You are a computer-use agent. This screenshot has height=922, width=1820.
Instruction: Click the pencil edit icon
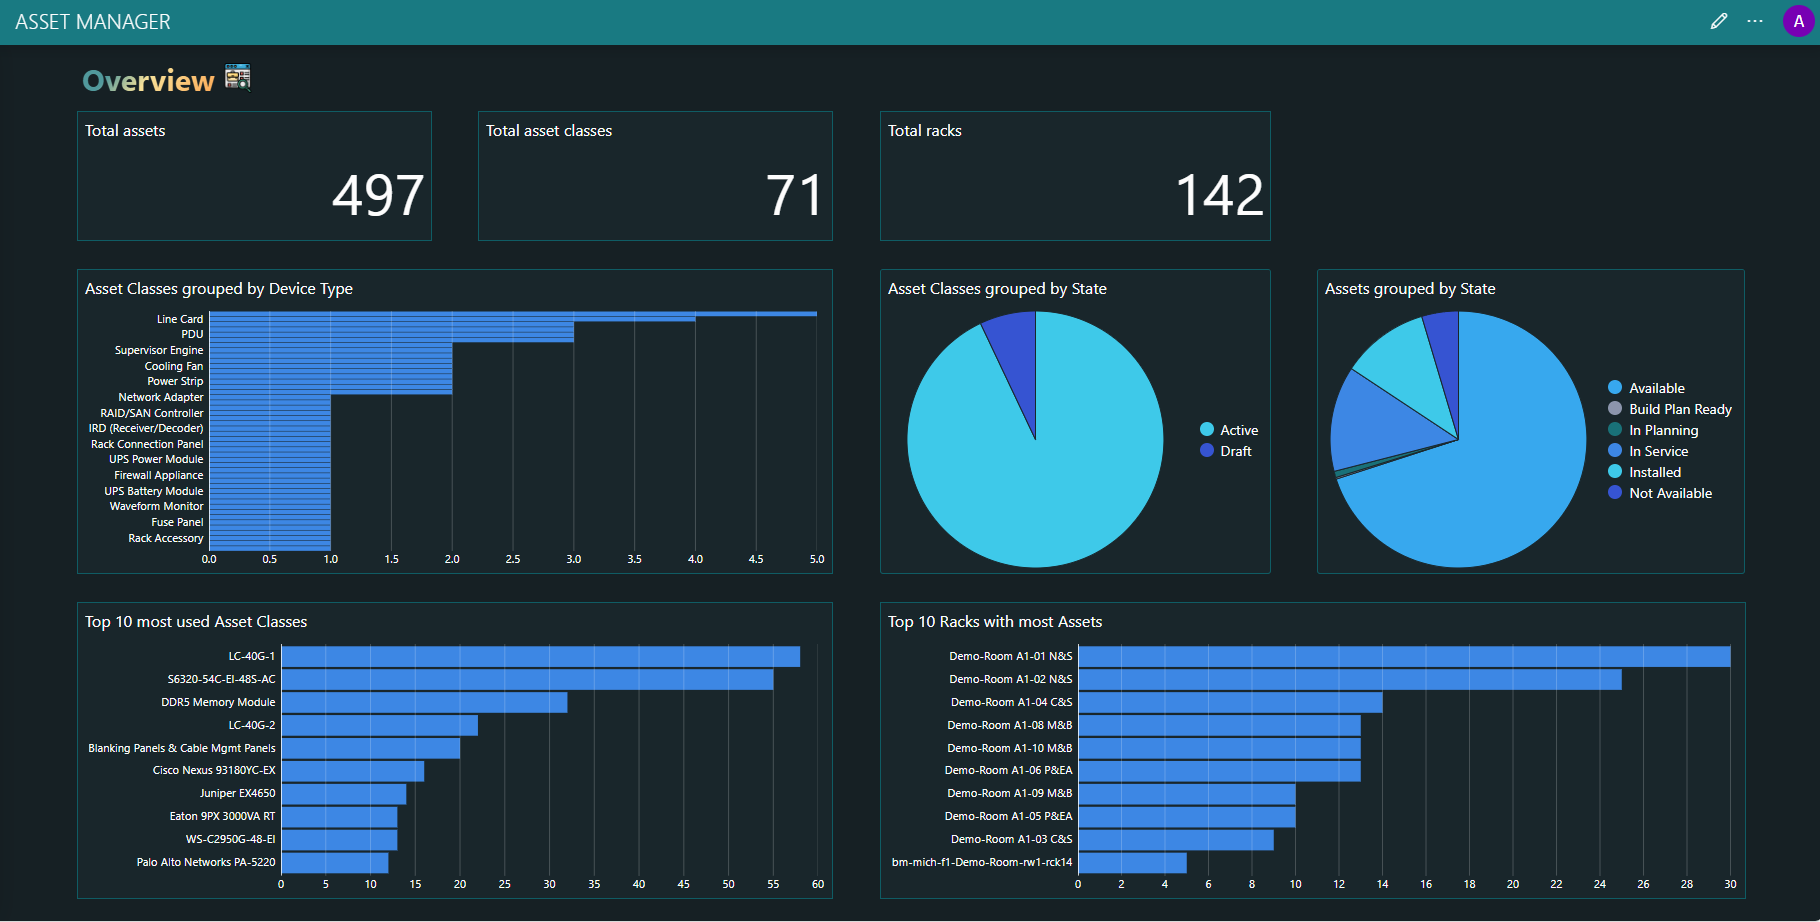pyautogui.click(x=1718, y=21)
